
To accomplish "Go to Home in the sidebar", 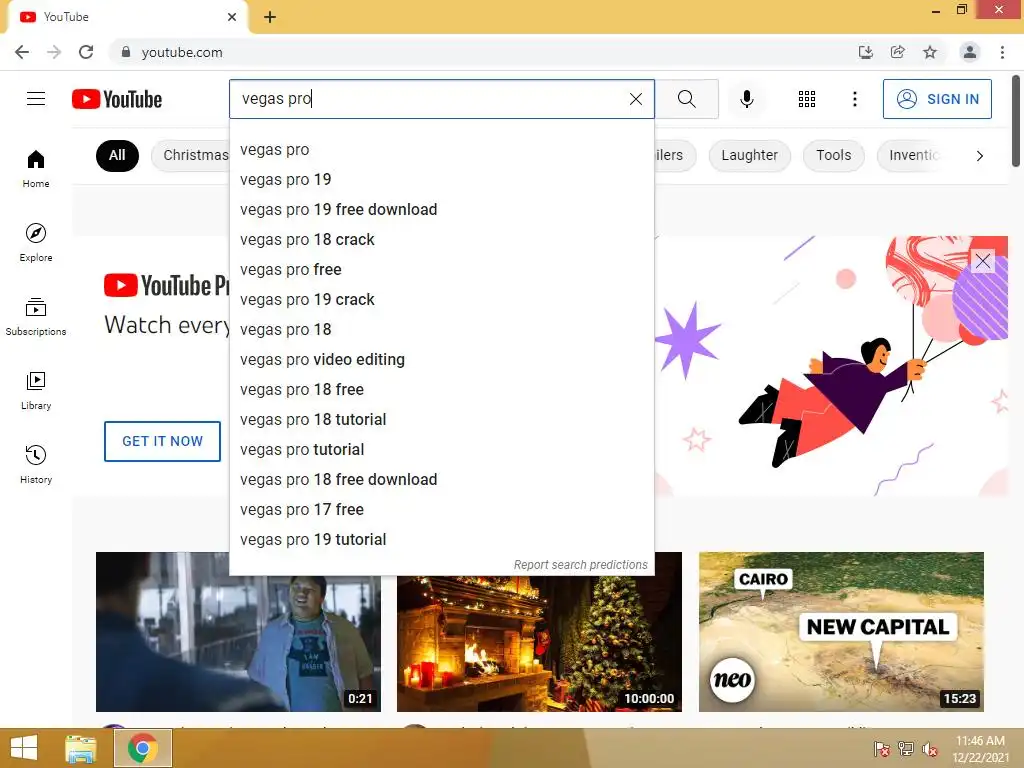I will pos(36,168).
